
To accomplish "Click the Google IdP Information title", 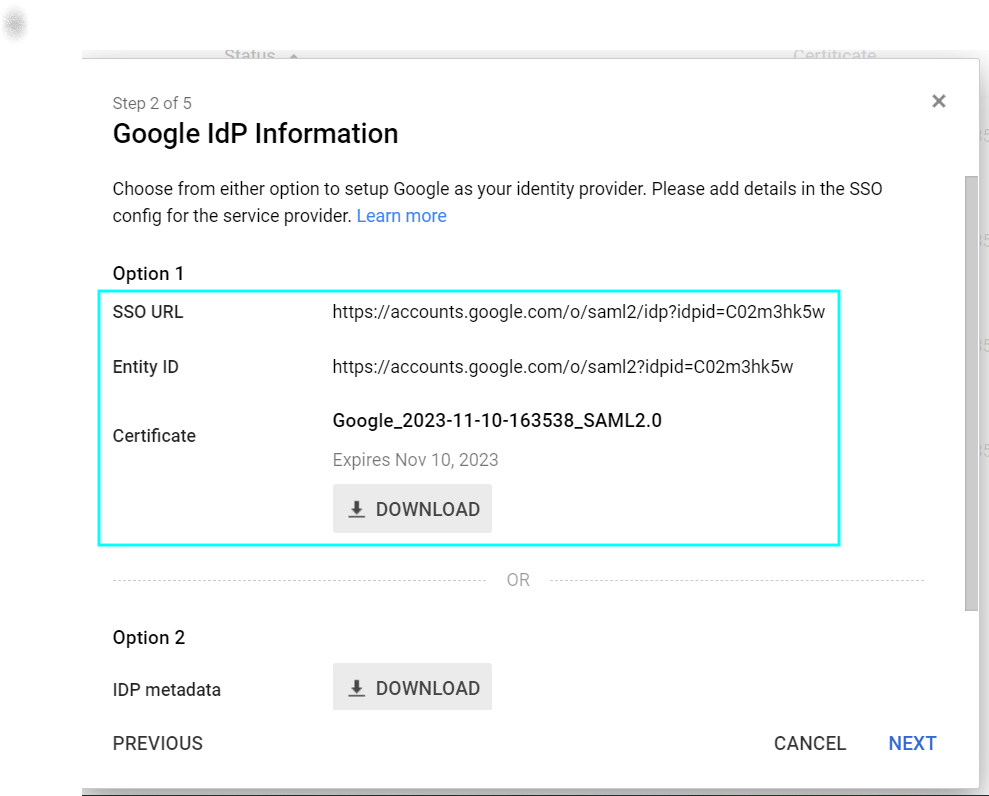I will pyautogui.click(x=255, y=134).
